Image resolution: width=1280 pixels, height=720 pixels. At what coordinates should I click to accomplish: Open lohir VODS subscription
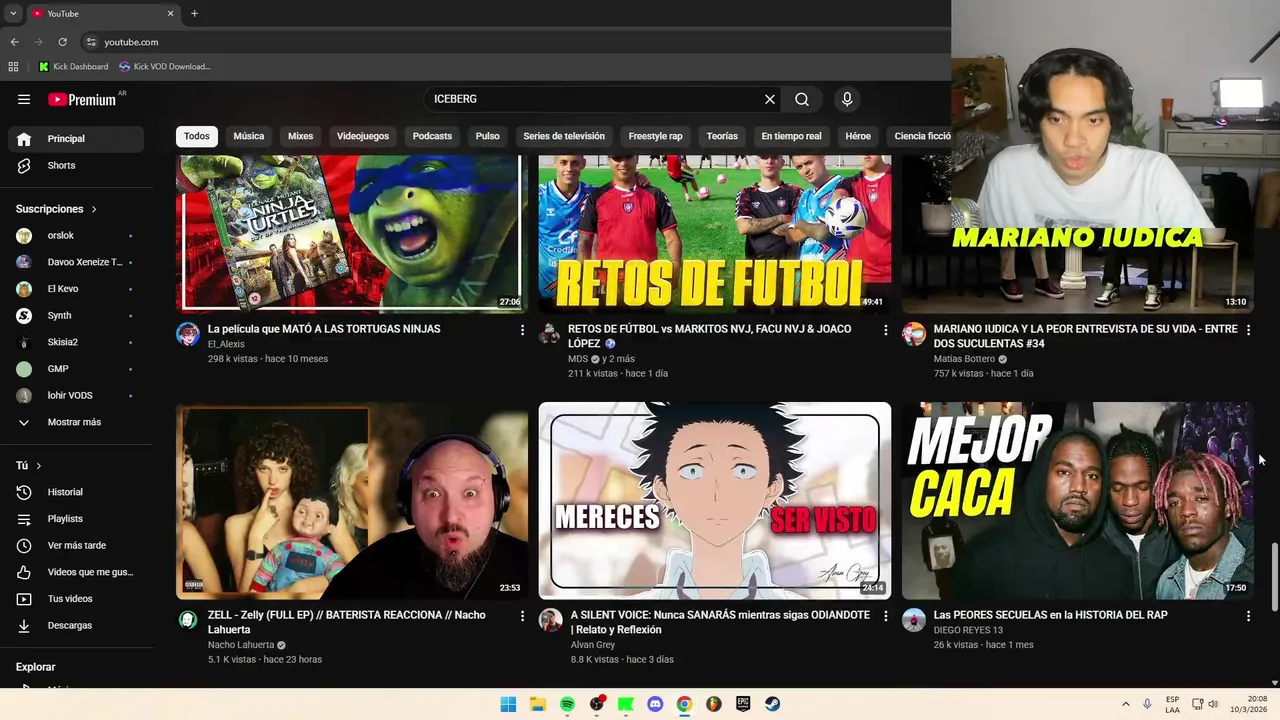pos(76,395)
